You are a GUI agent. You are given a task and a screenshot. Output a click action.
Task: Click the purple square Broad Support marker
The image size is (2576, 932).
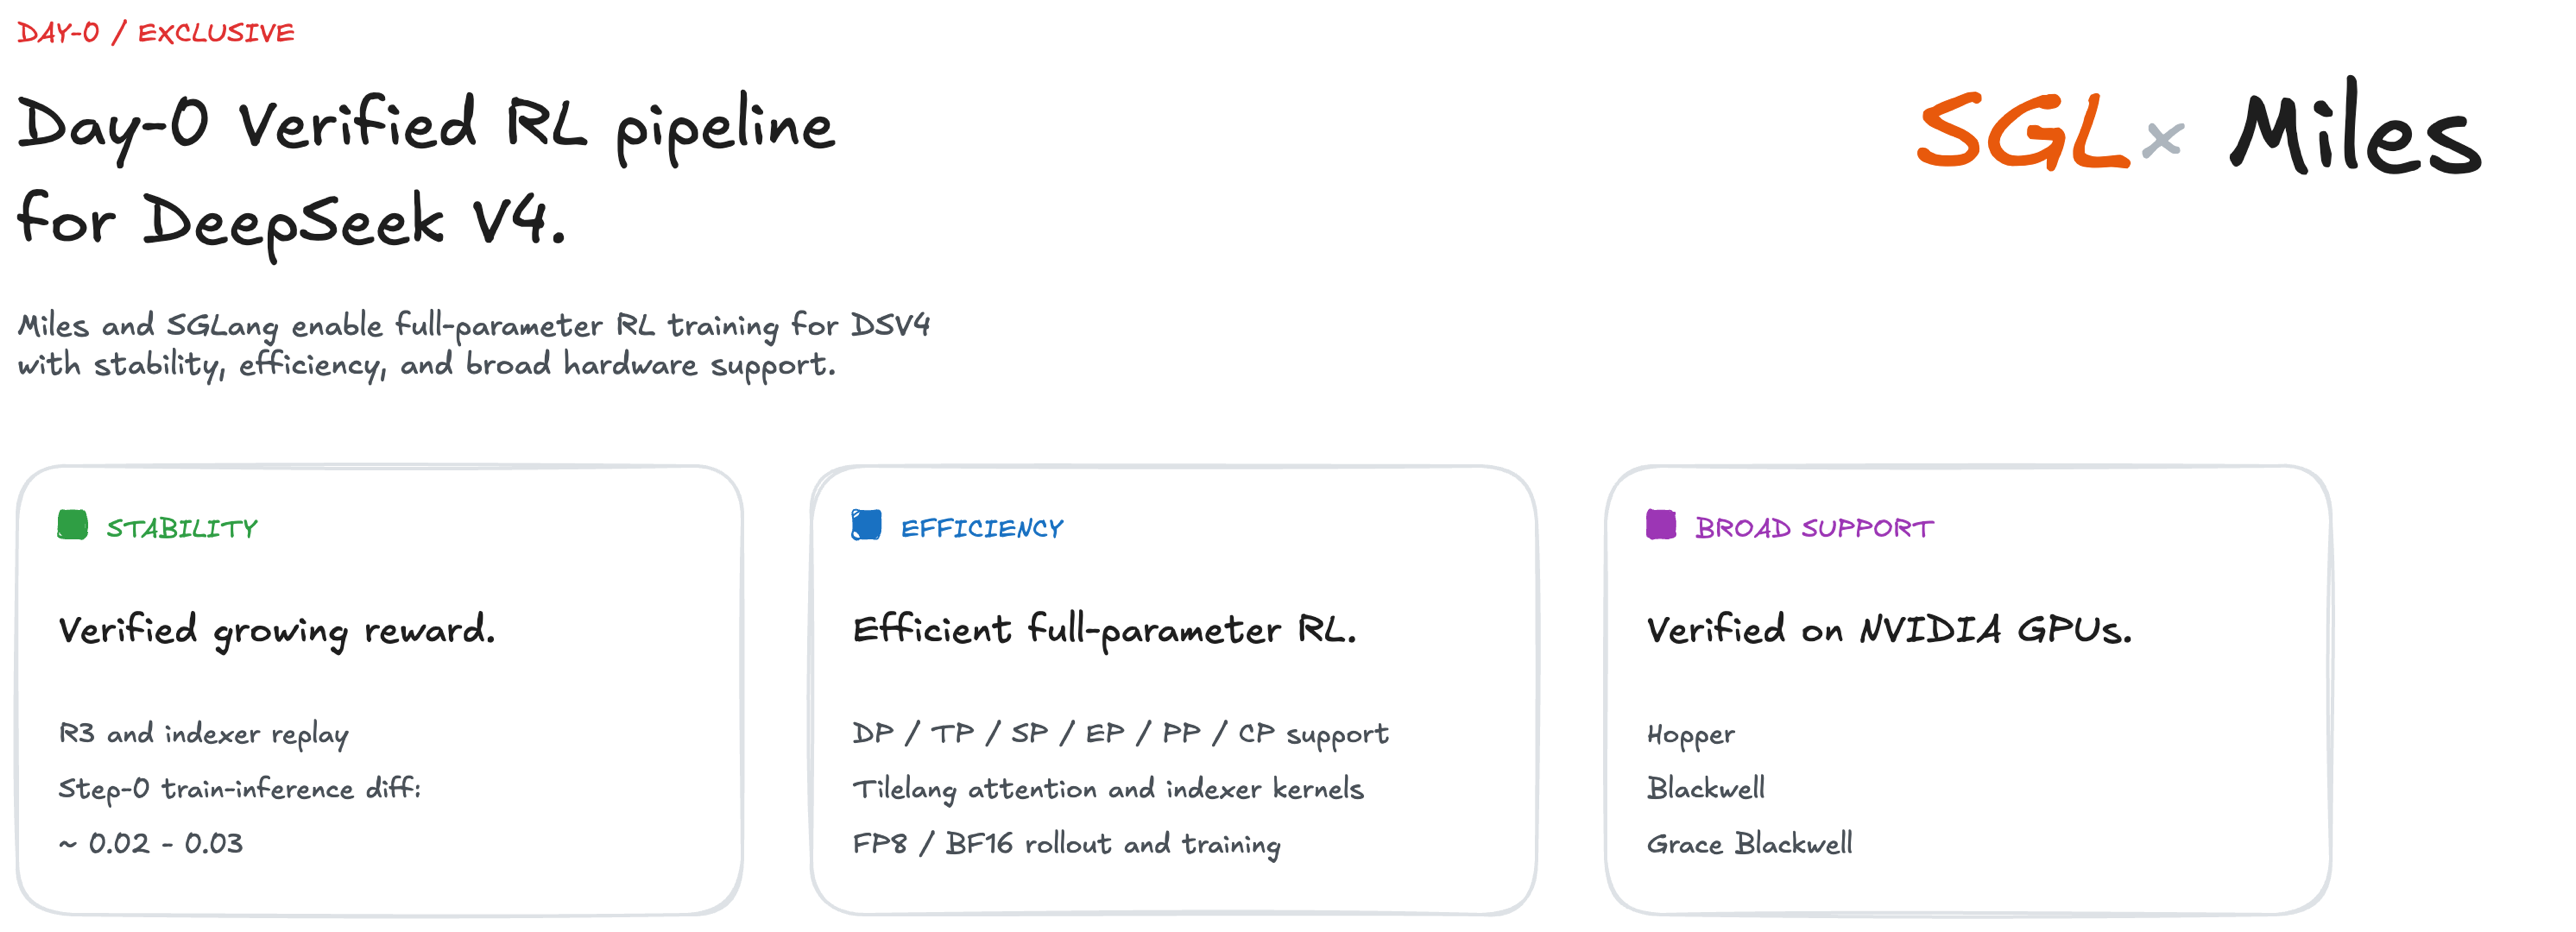[1660, 525]
